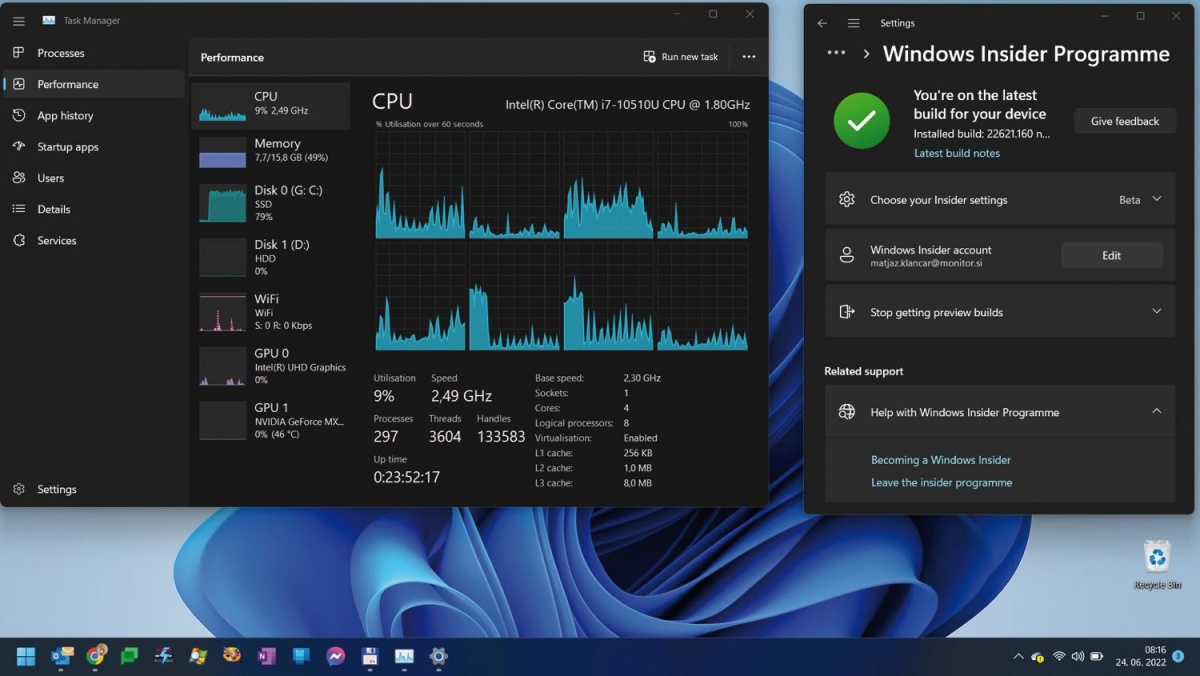The width and height of the screenshot is (1200, 676).
Task: Go back in the Settings window
Action: [822, 23]
